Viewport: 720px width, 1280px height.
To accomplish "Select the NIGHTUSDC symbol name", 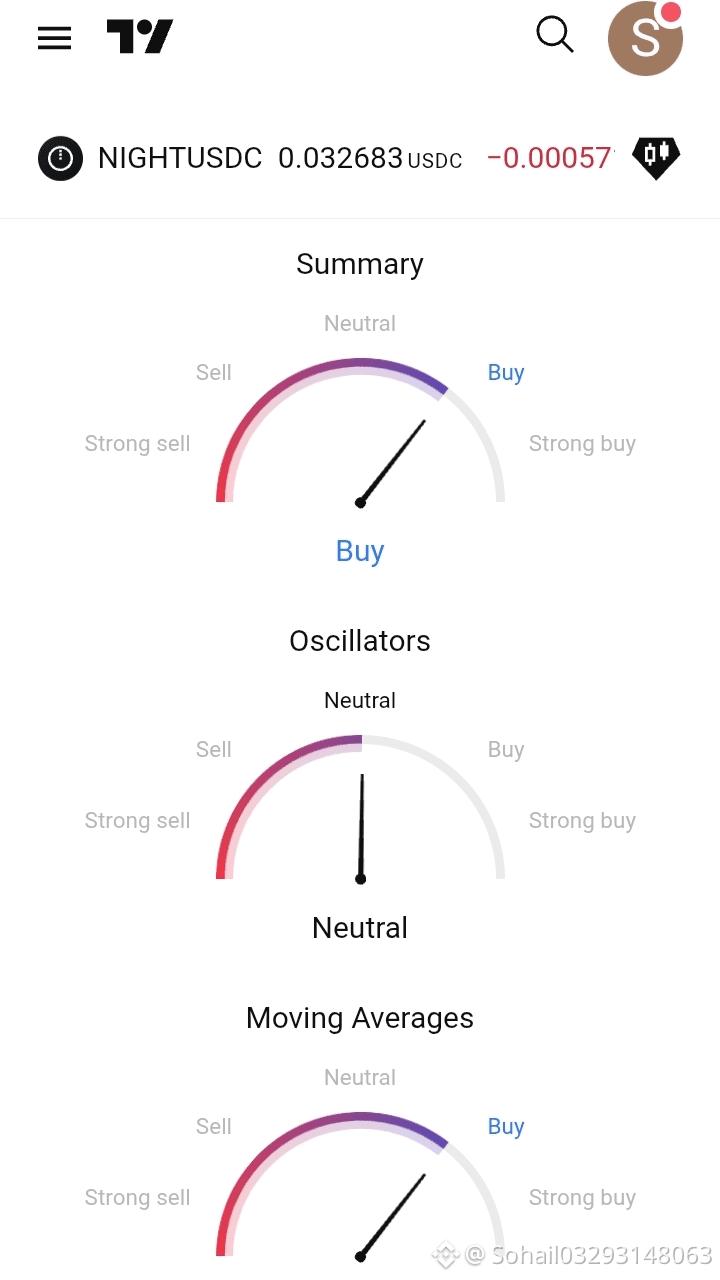I will [x=180, y=158].
